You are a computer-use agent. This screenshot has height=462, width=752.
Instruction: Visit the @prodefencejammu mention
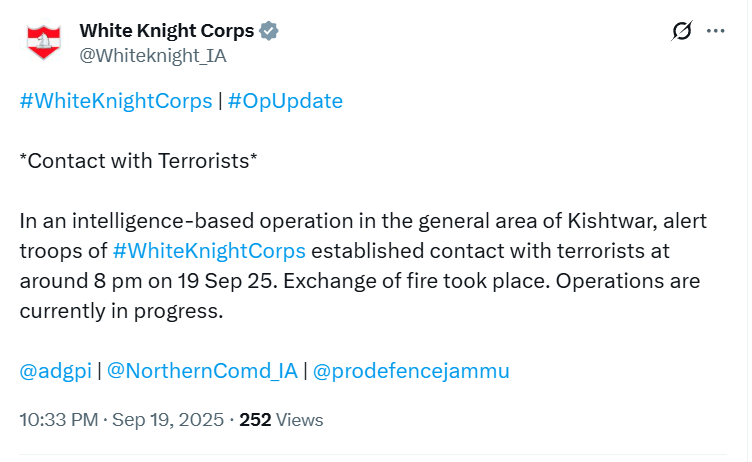tap(411, 371)
